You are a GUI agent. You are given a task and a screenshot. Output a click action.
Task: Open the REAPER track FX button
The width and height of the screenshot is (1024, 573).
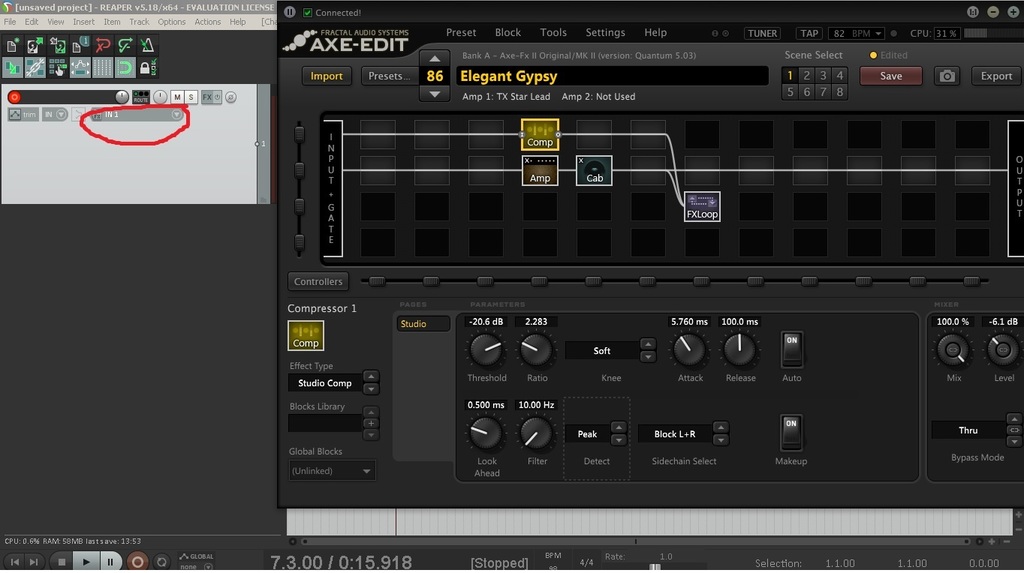(207, 97)
